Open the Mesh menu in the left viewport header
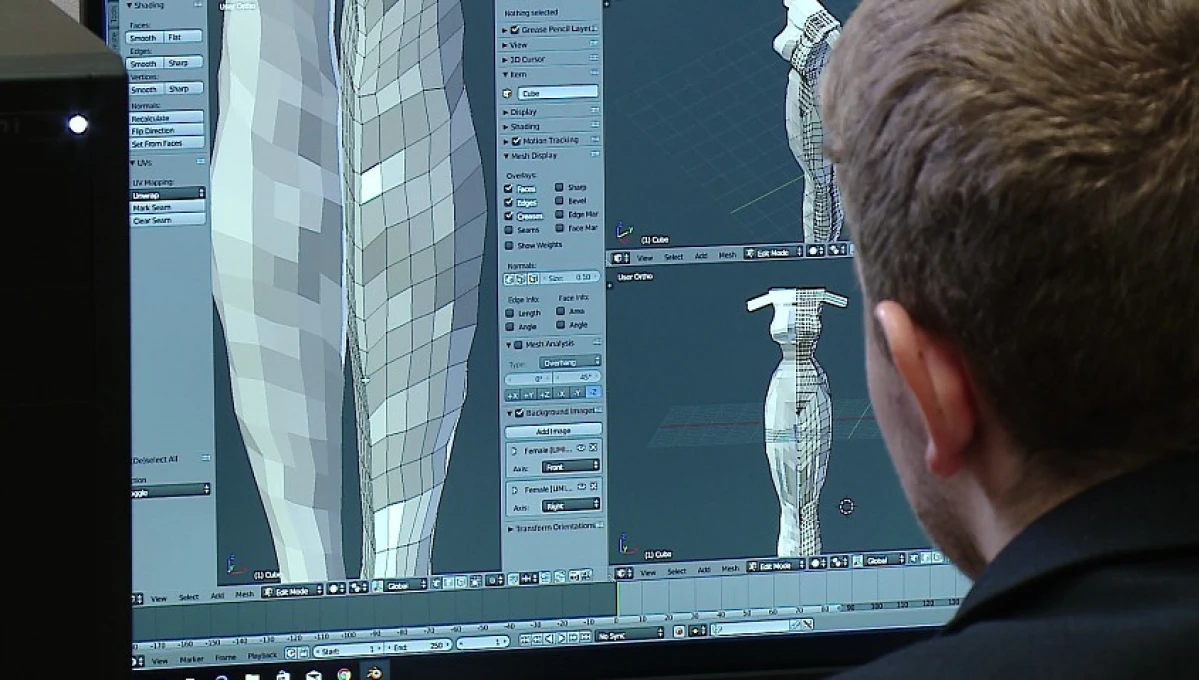 click(x=244, y=594)
